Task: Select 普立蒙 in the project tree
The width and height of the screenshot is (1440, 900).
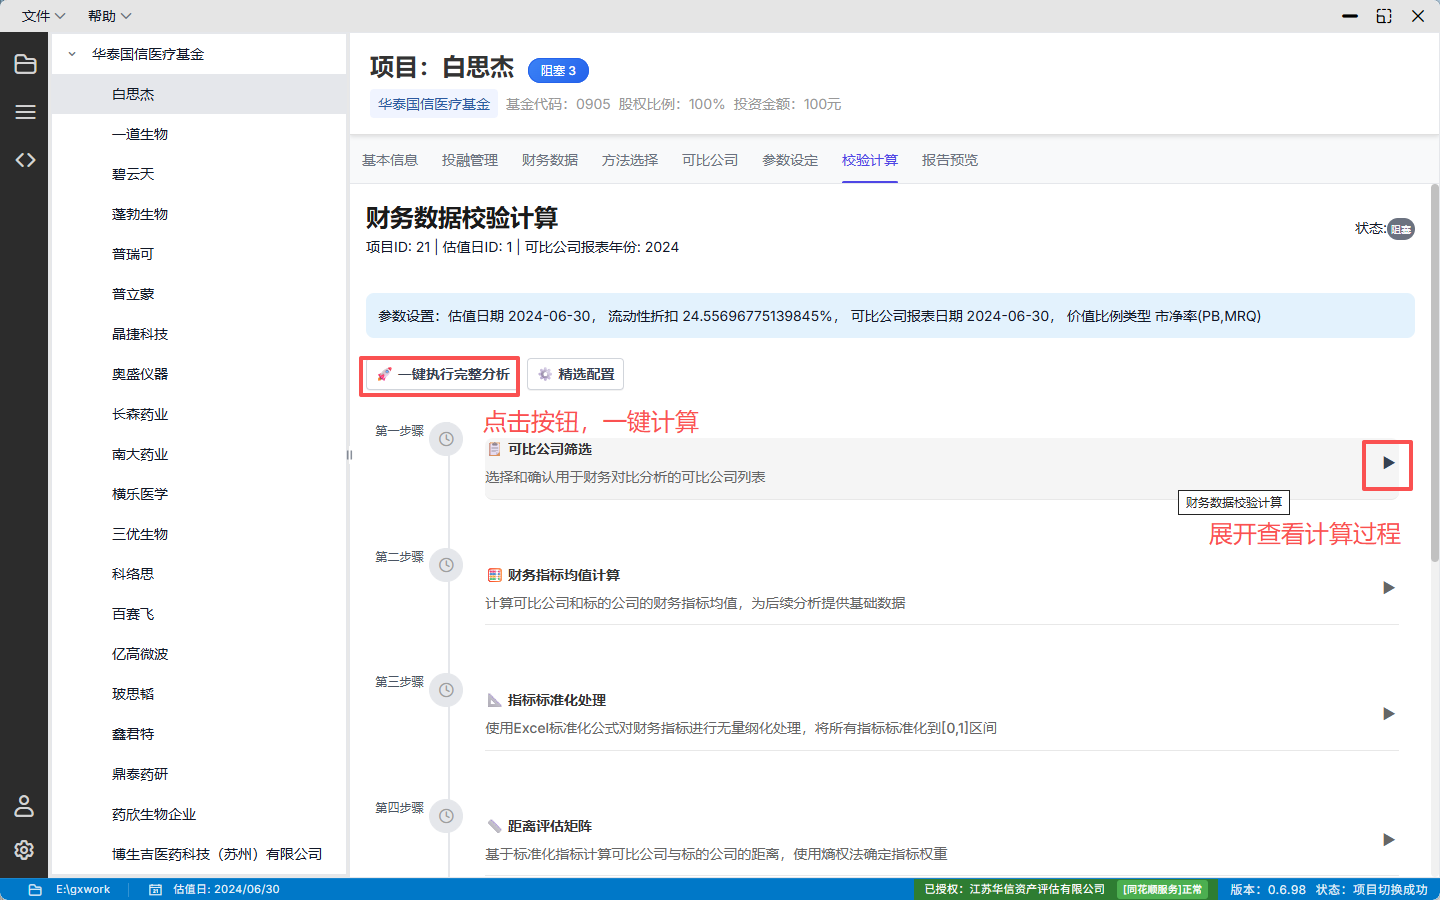Action: [x=198, y=294]
